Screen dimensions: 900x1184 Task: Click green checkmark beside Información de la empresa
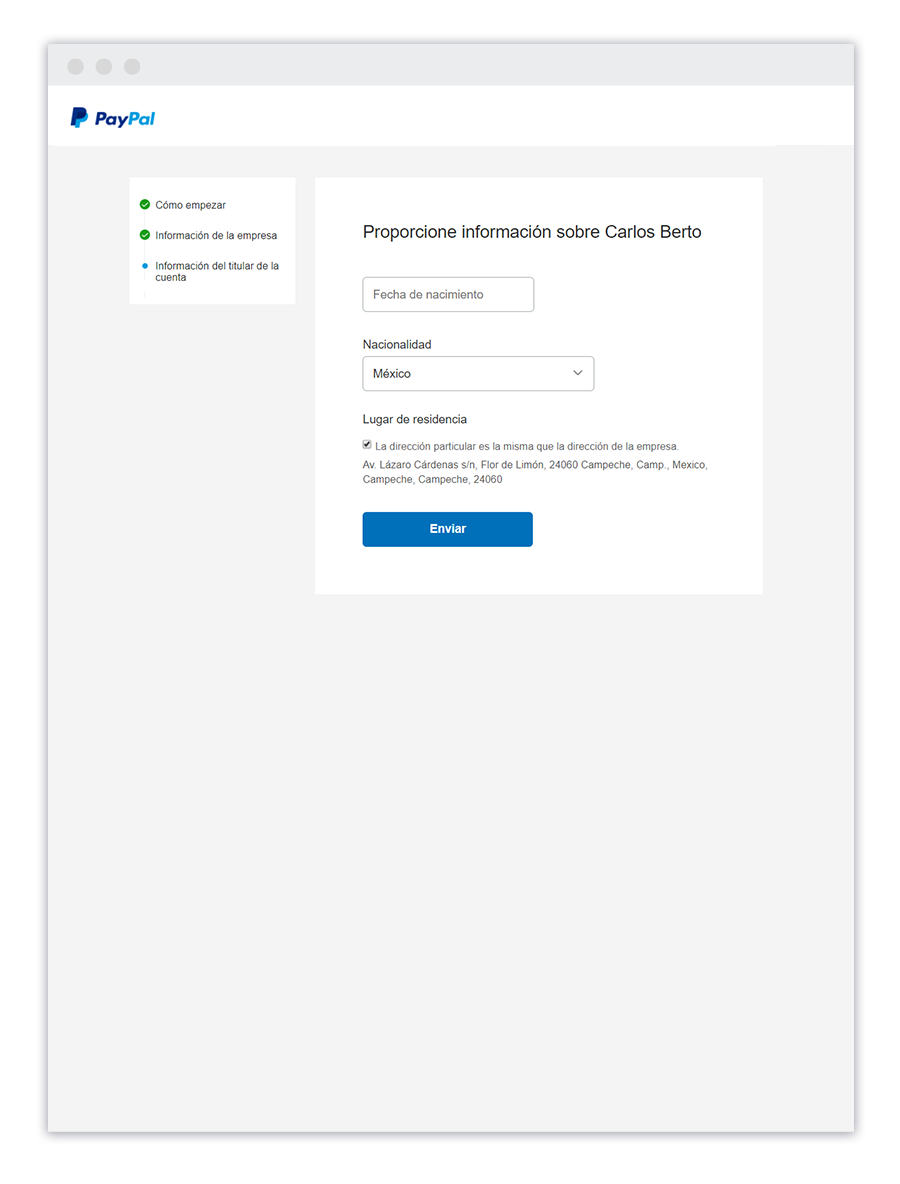145,236
